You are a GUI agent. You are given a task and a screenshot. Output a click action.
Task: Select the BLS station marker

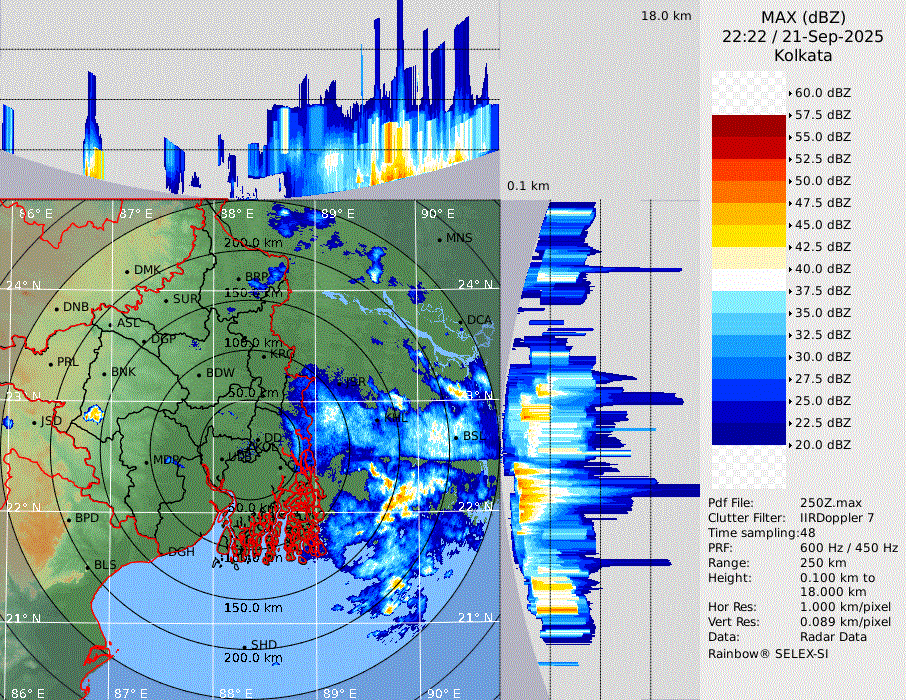[88, 567]
